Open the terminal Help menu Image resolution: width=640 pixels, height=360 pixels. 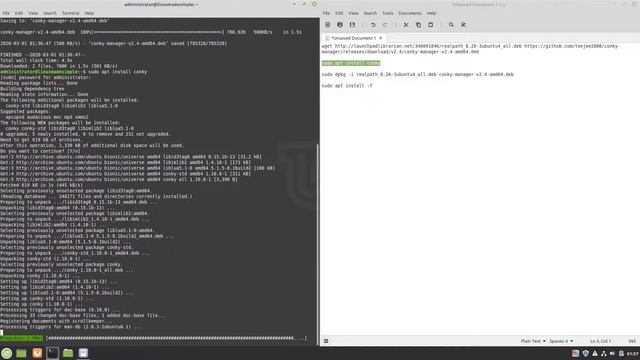(x=89, y=13)
